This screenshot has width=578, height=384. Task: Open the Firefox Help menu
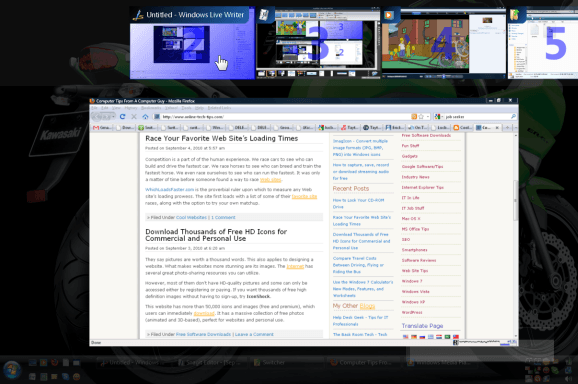pyautogui.click(x=199, y=108)
